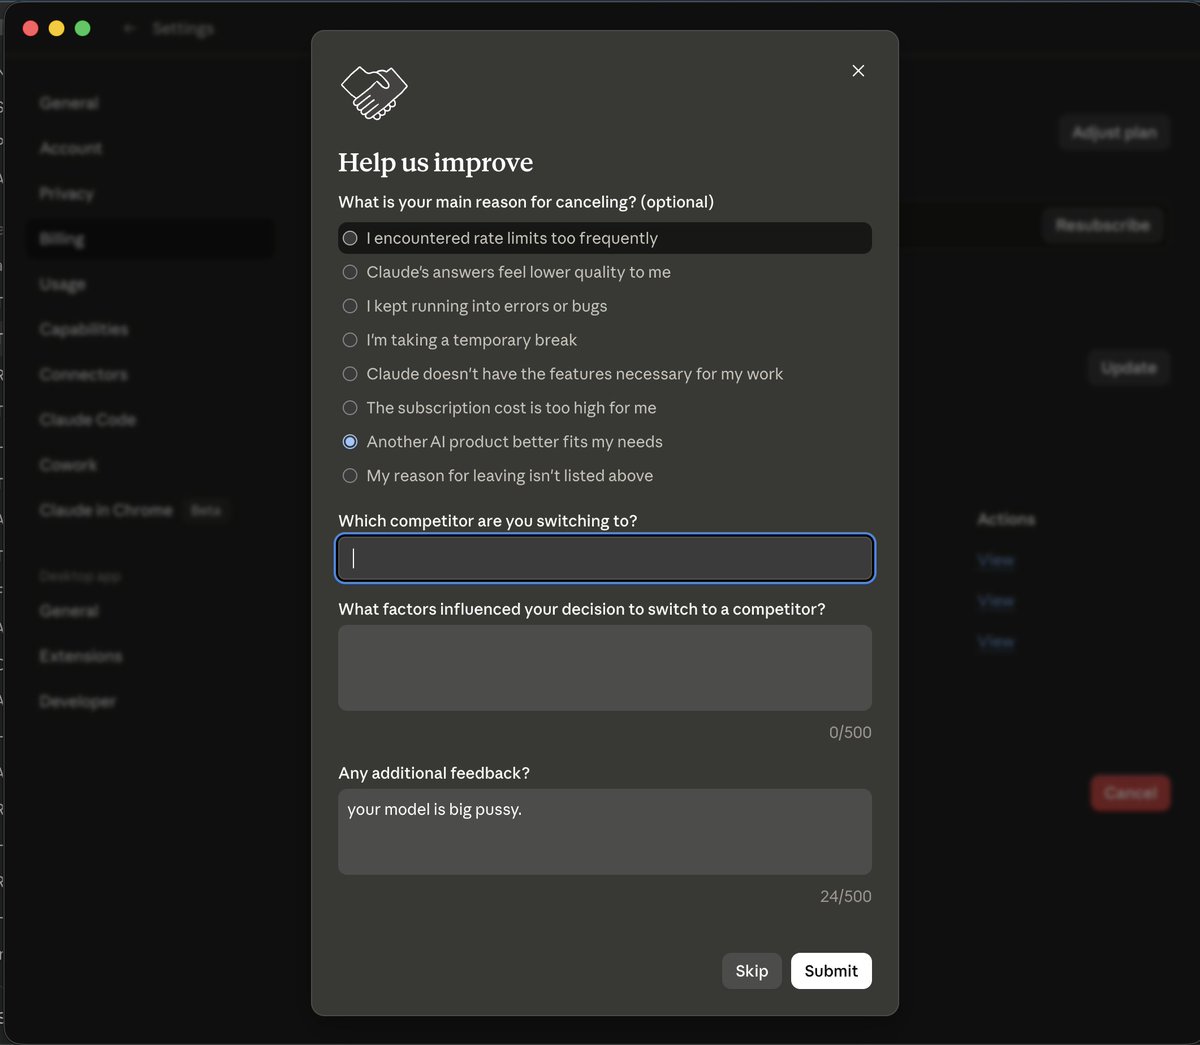The image size is (1200, 1045).
Task: Open Capabilities settings section
Action: pos(84,329)
